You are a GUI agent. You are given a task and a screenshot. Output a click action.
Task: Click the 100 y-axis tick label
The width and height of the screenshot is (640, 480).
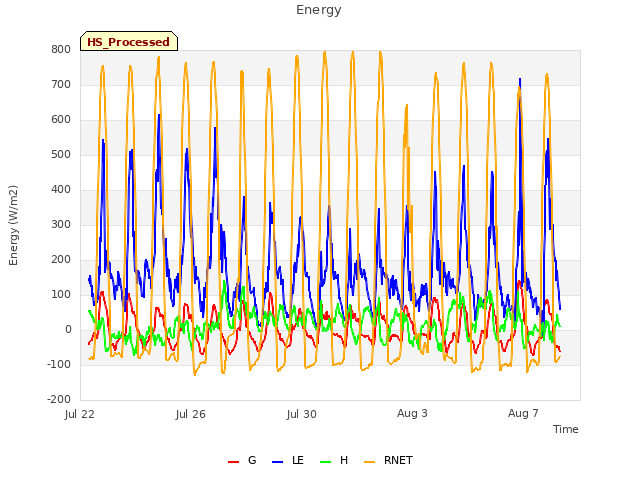(x=61, y=294)
